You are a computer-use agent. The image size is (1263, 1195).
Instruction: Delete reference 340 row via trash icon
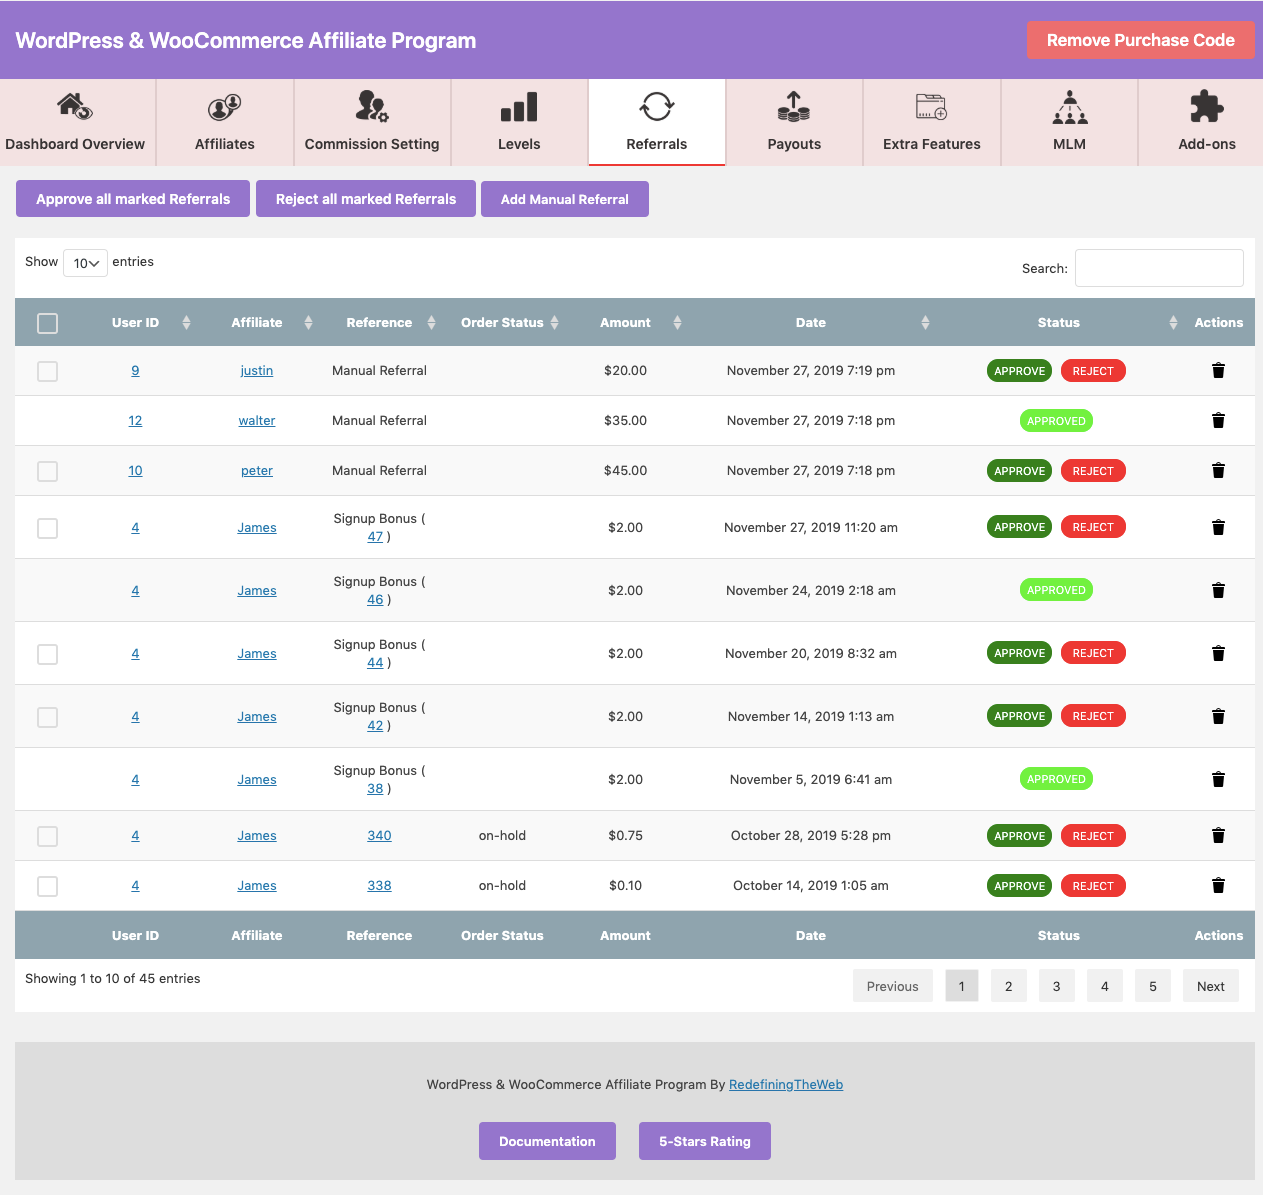click(1218, 835)
